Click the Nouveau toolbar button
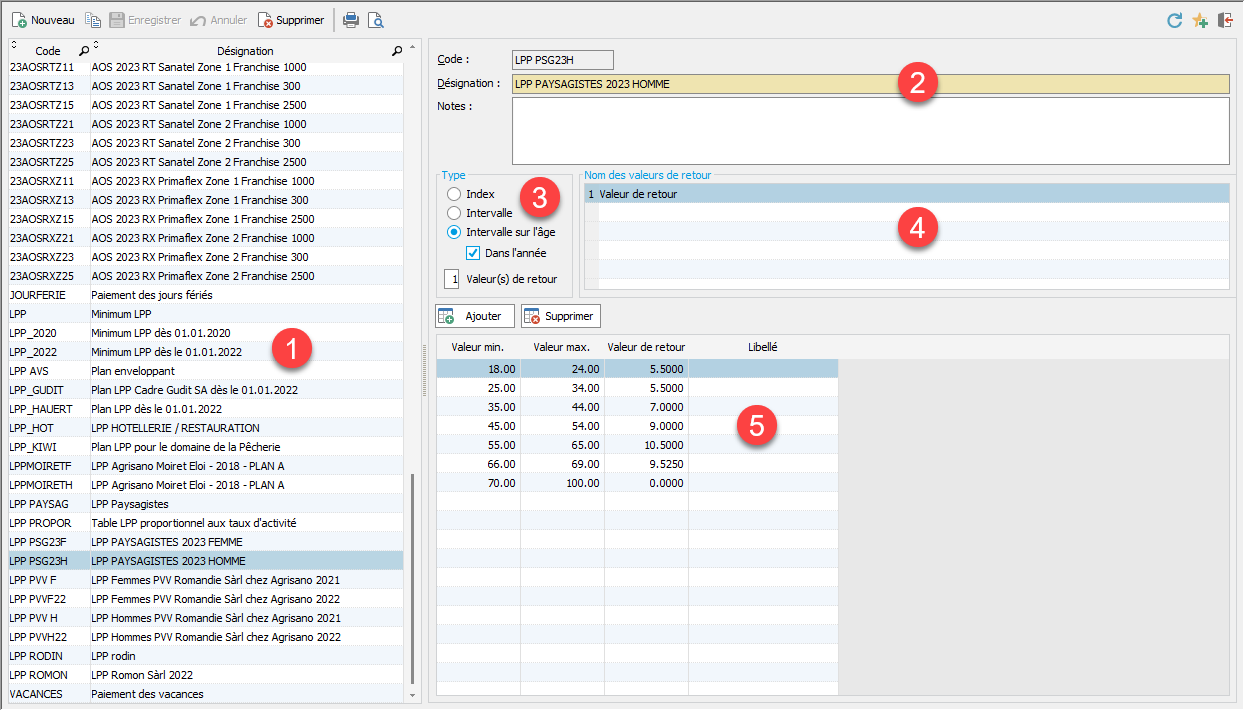The height and width of the screenshot is (711, 1245). [43, 20]
